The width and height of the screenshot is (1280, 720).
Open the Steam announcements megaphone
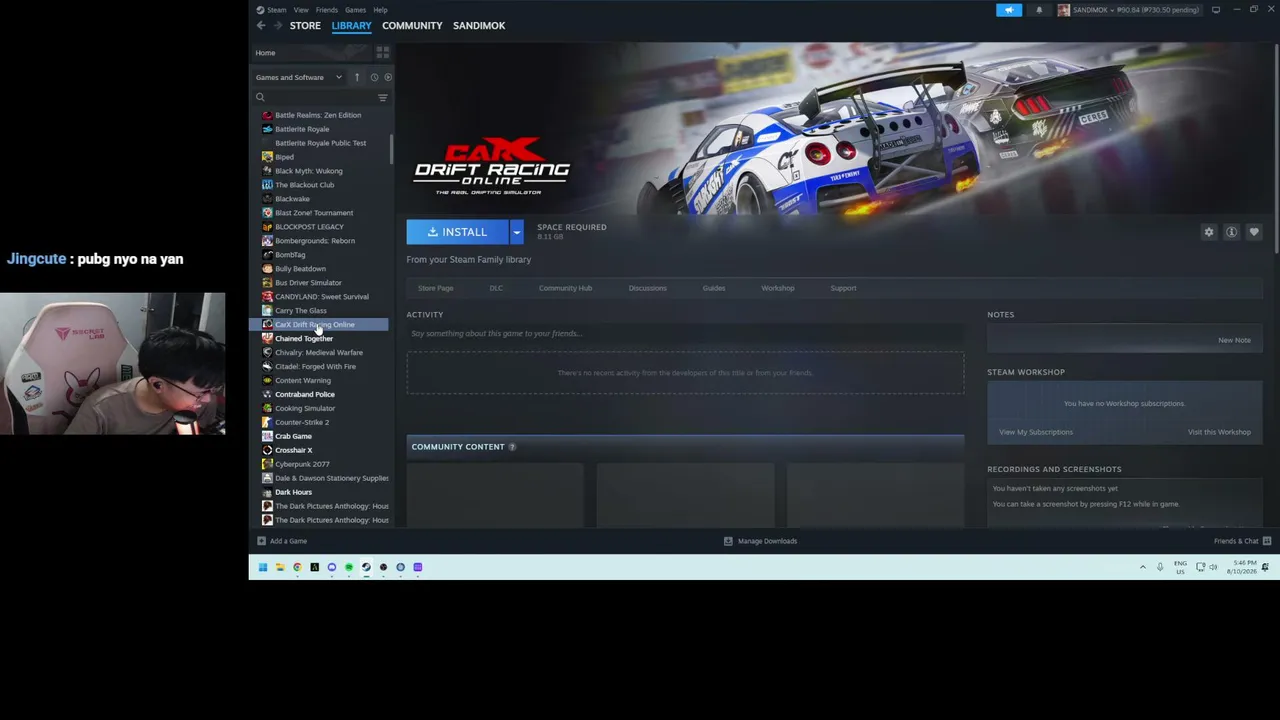[x=1009, y=10]
